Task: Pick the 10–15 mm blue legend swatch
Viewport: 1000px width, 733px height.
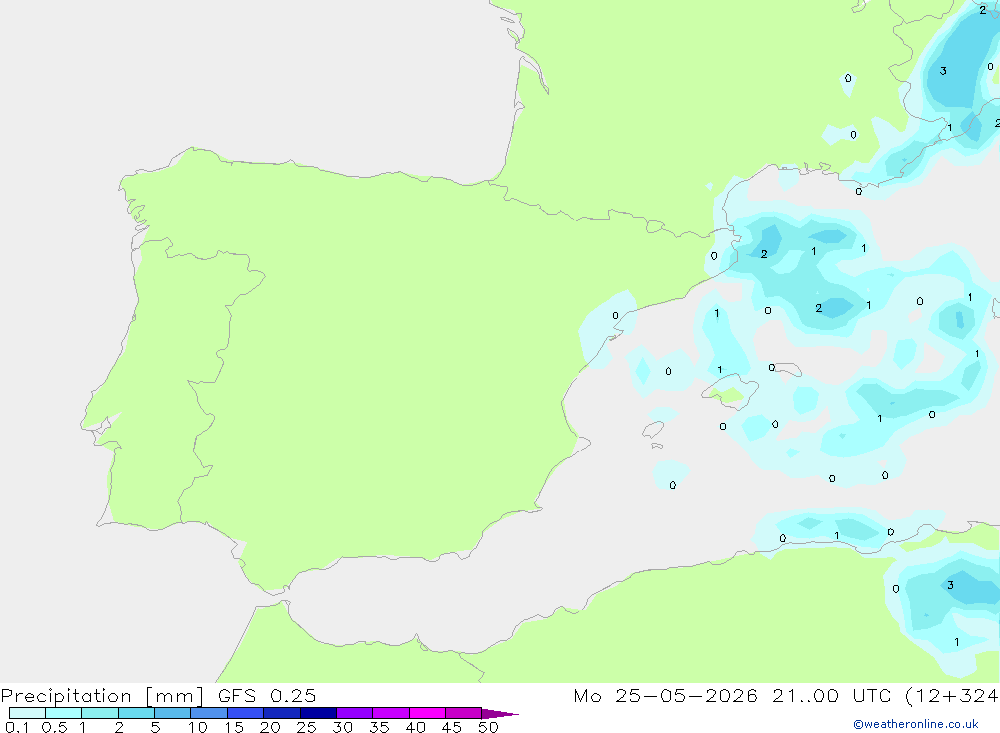Action: pyautogui.click(x=209, y=713)
